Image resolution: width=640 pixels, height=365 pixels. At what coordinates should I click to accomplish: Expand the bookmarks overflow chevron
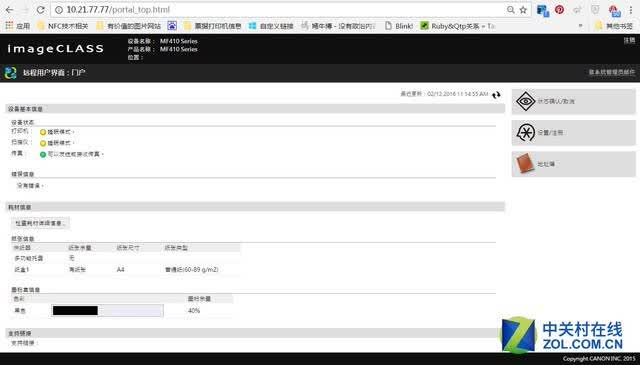pyautogui.click(x=580, y=26)
